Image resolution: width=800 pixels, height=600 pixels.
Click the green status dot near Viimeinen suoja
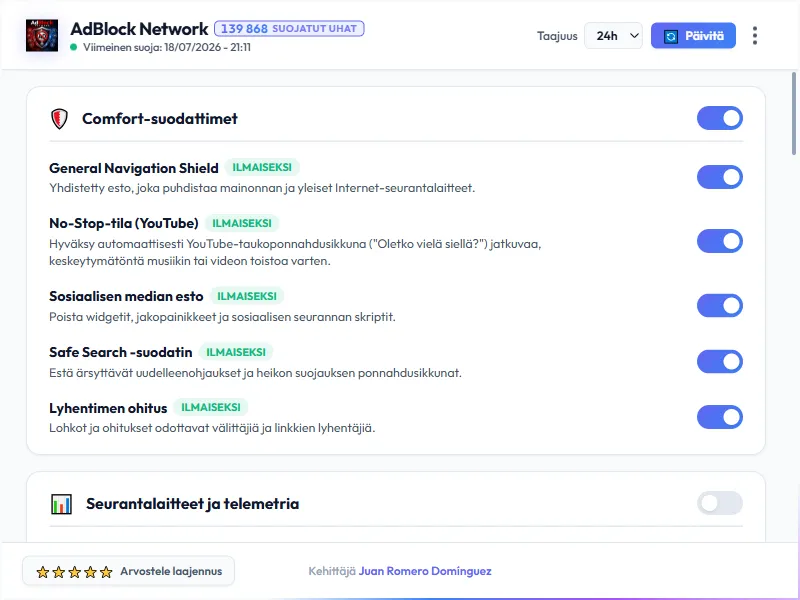click(x=73, y=47)
